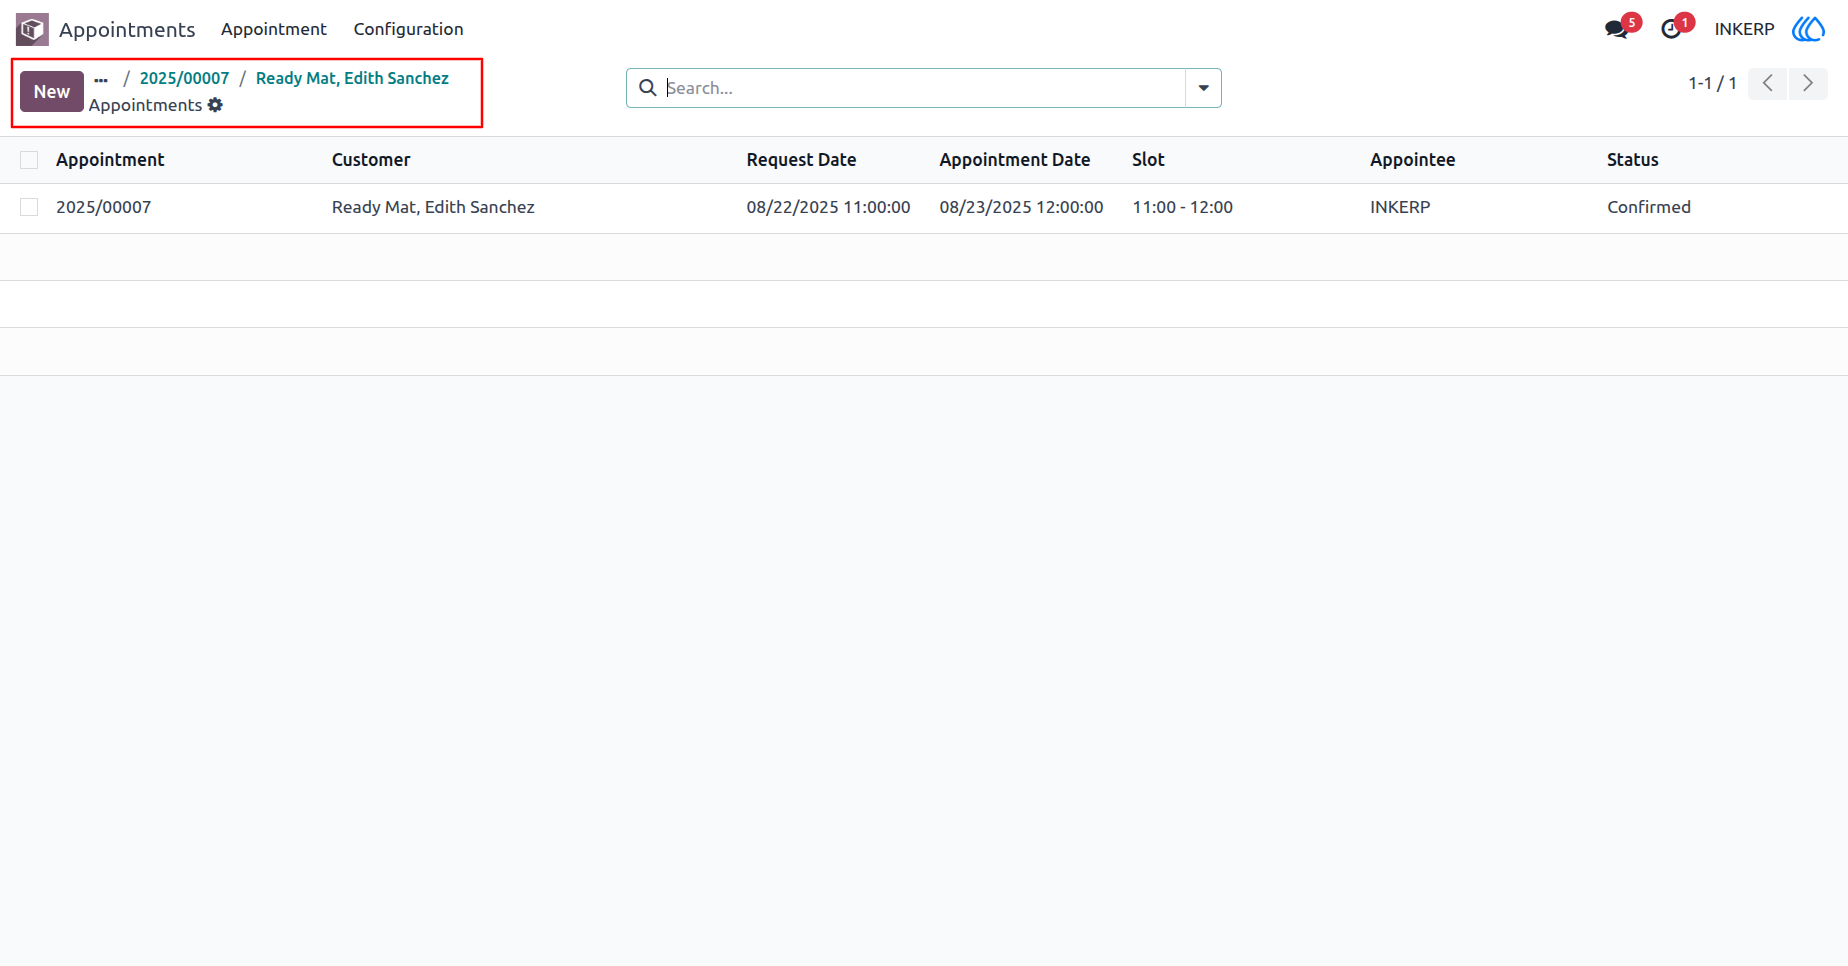Viewport: 1848px width, 966px height.
Task: Open the Appointments app home icon
Action: 32,29
